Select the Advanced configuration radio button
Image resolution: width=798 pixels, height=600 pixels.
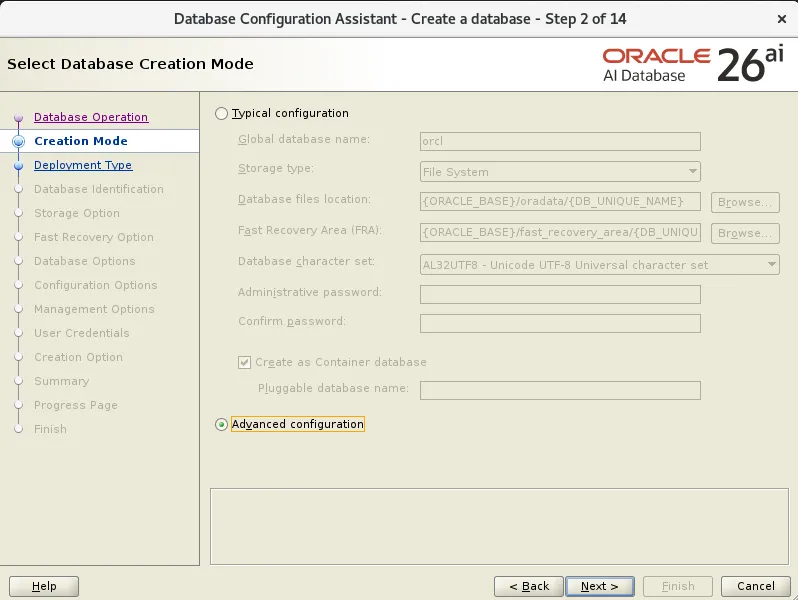(x=221, y=424)
